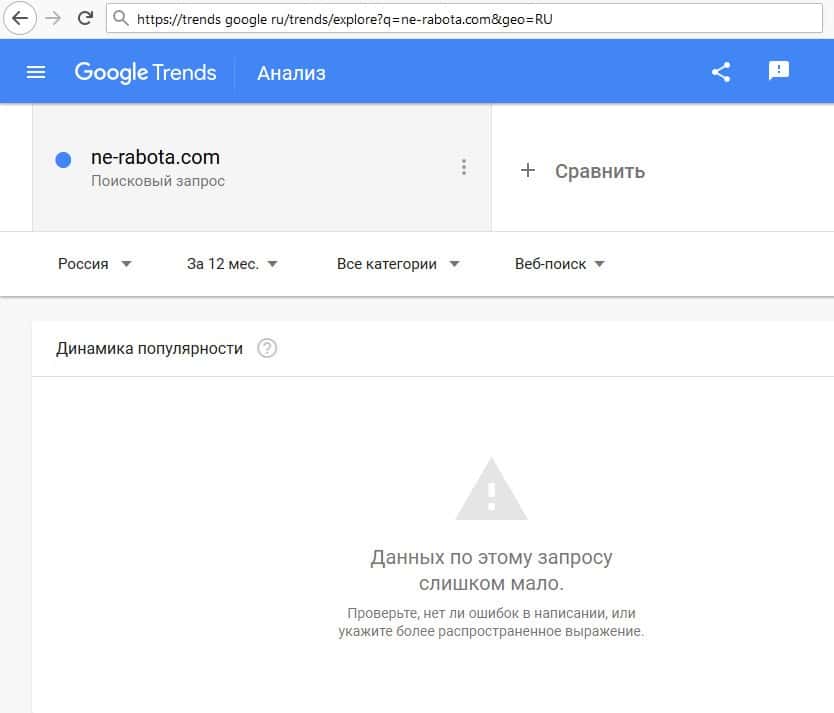Click the Google Trends logo

point(145,72)
